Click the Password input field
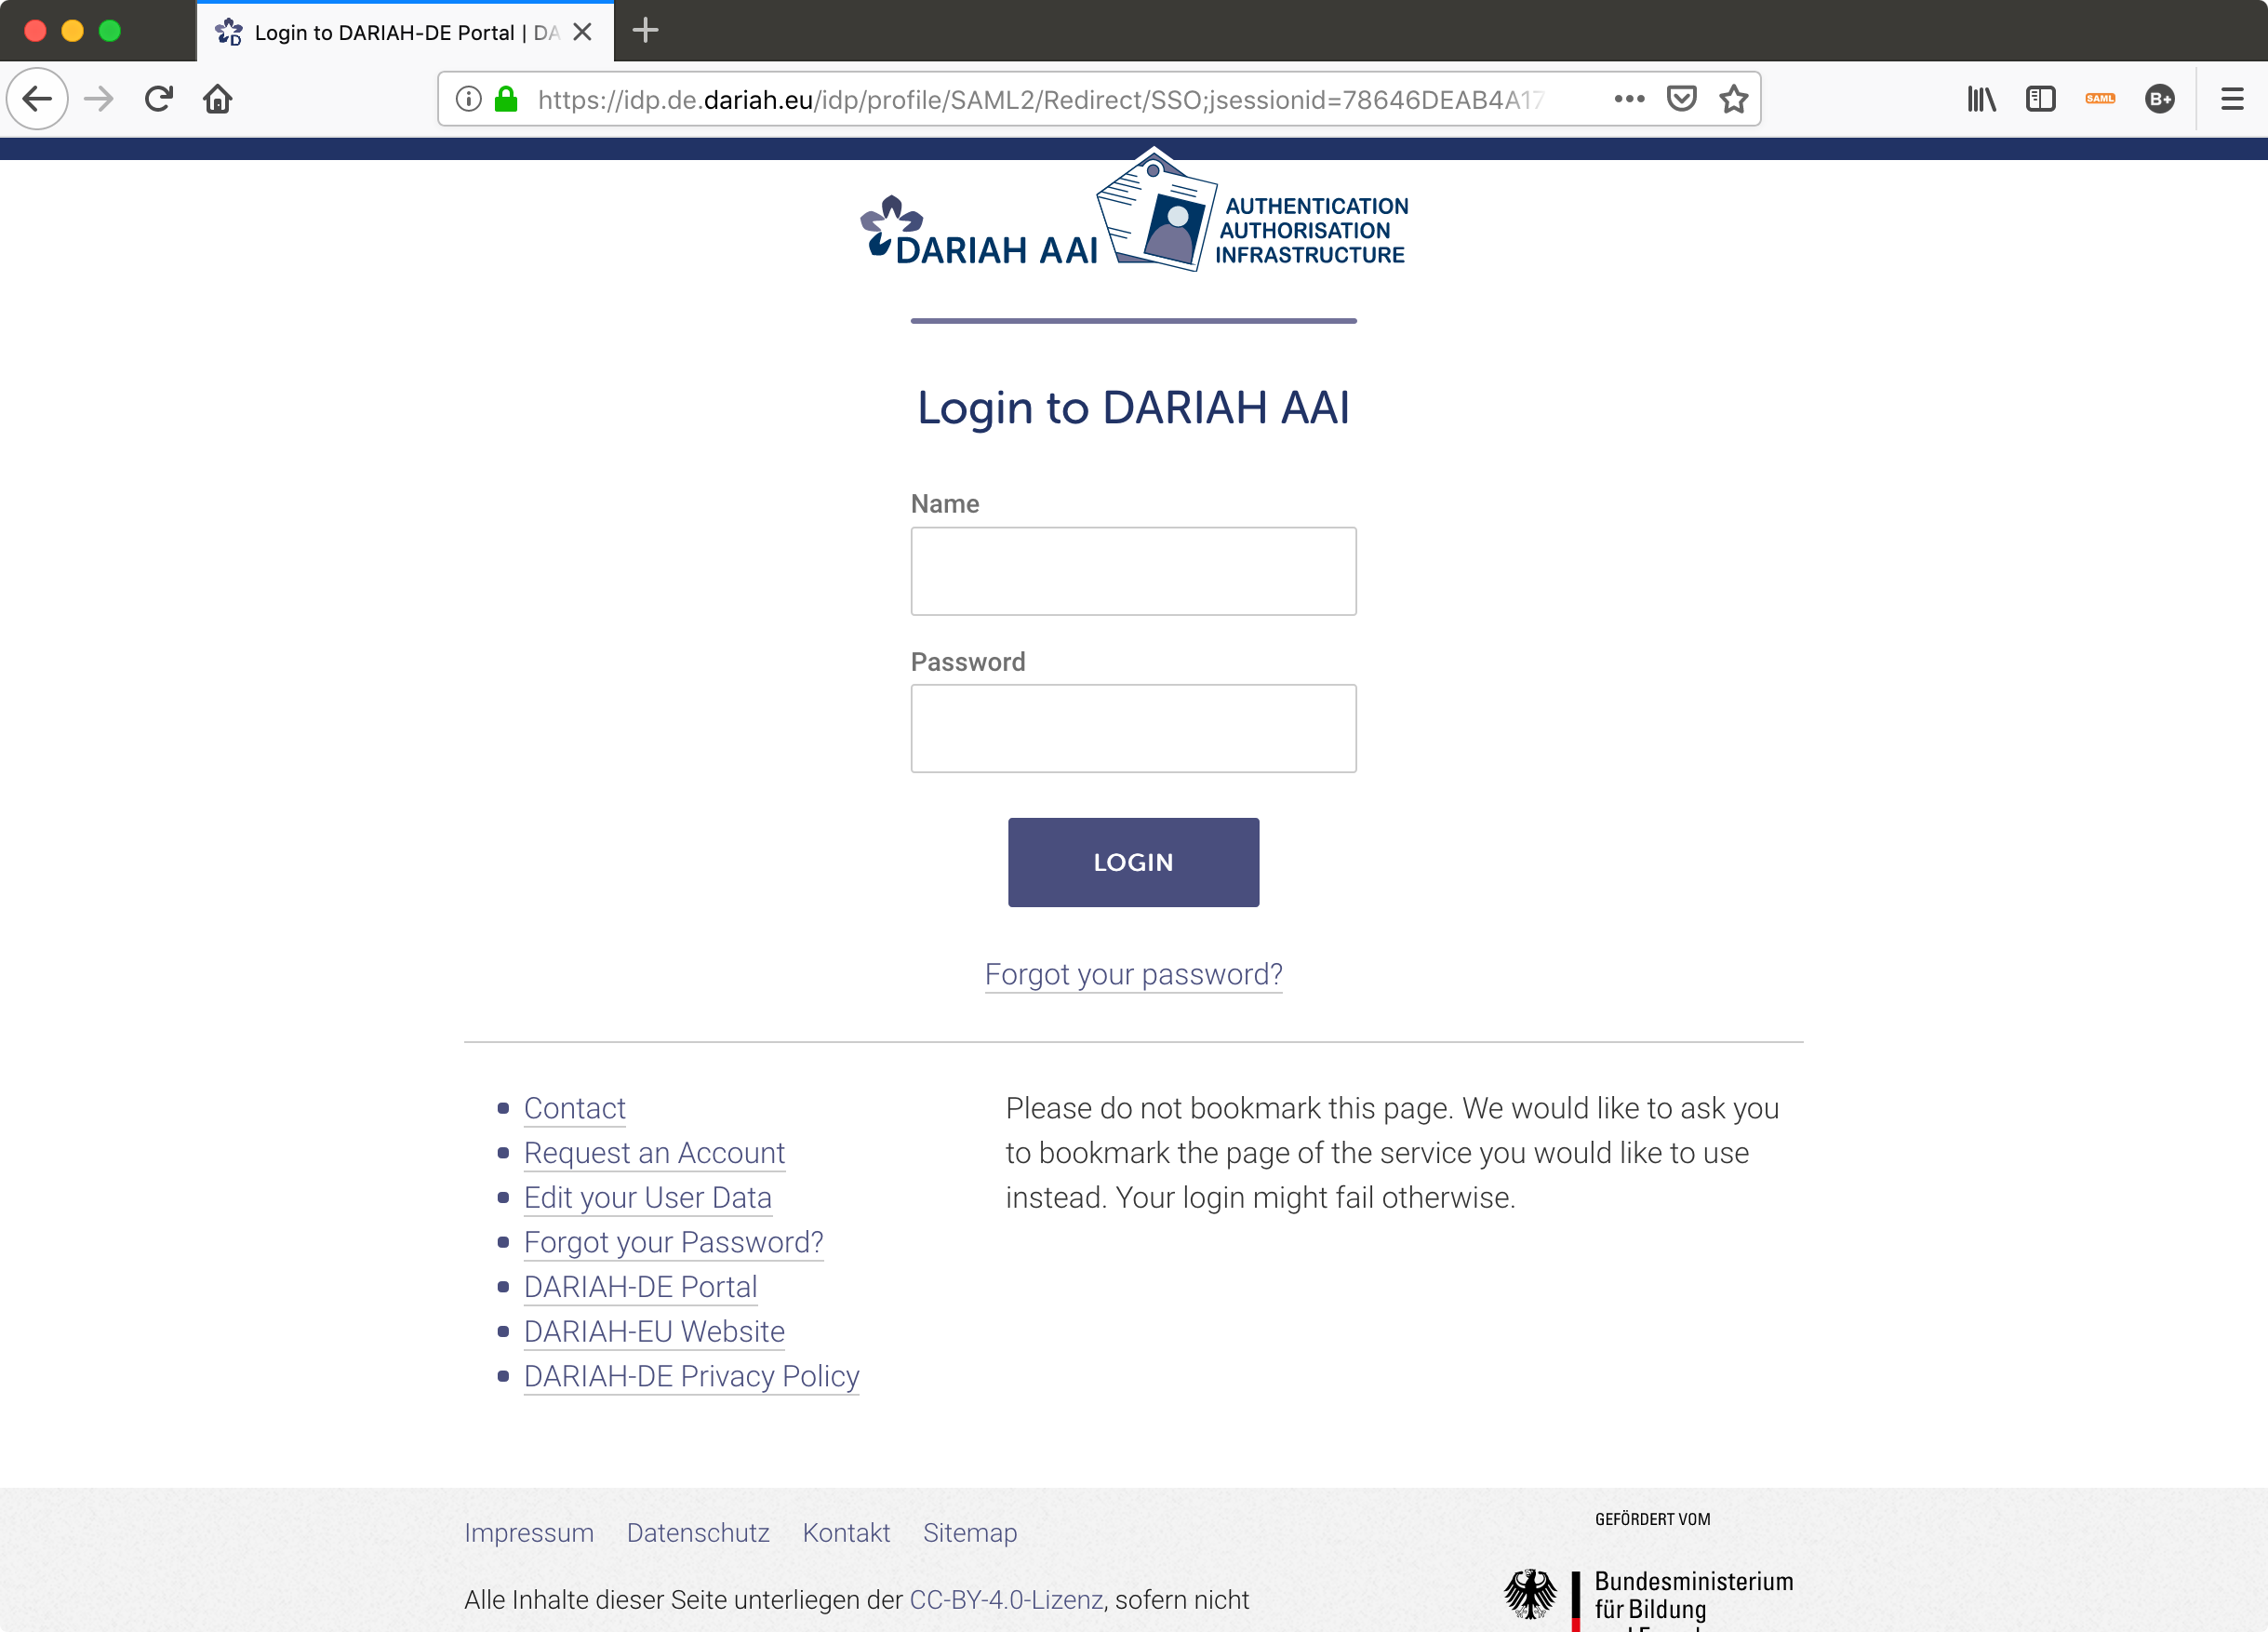Viewport: 2268px width, 1632px height. point(1134,727)
